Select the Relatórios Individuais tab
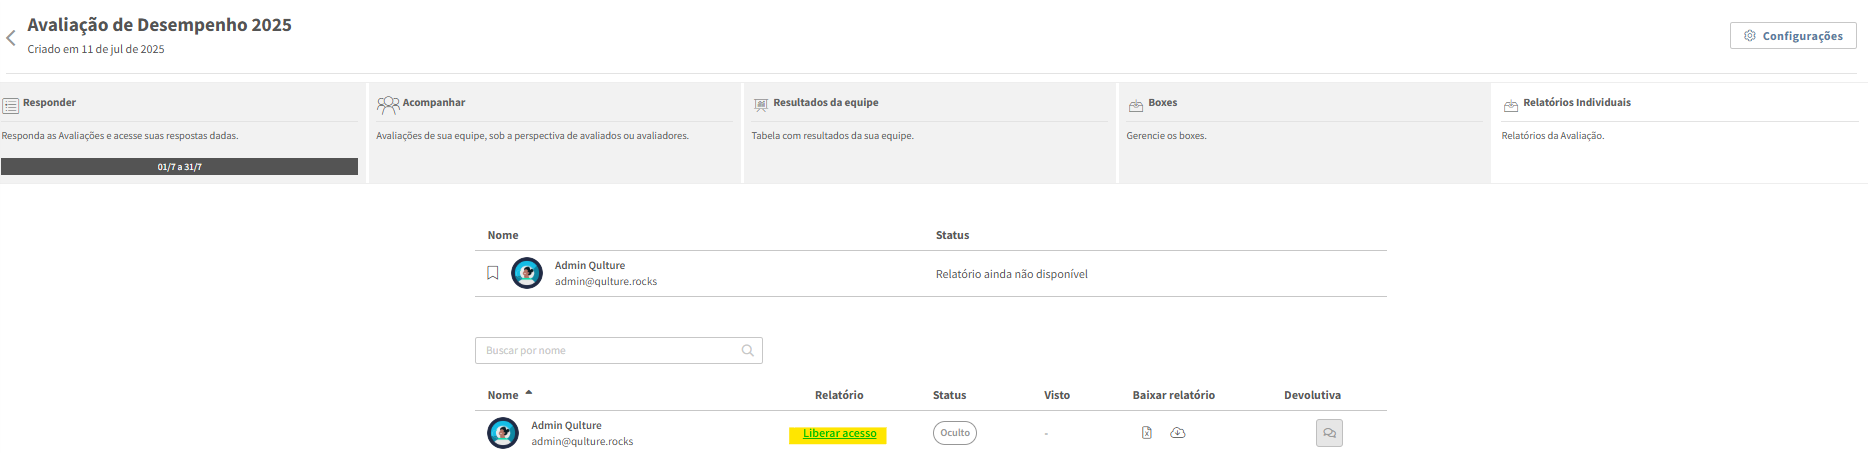The width and height of the screenshot is (1868, 453). pyautogui.click(x=1576, y=103)
